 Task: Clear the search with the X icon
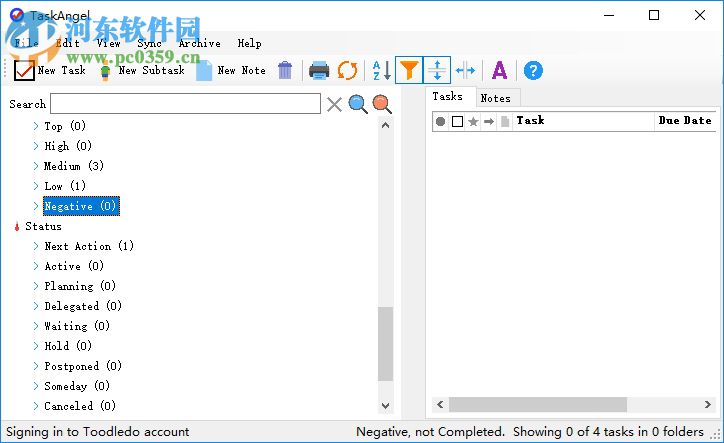coord(334,104)
